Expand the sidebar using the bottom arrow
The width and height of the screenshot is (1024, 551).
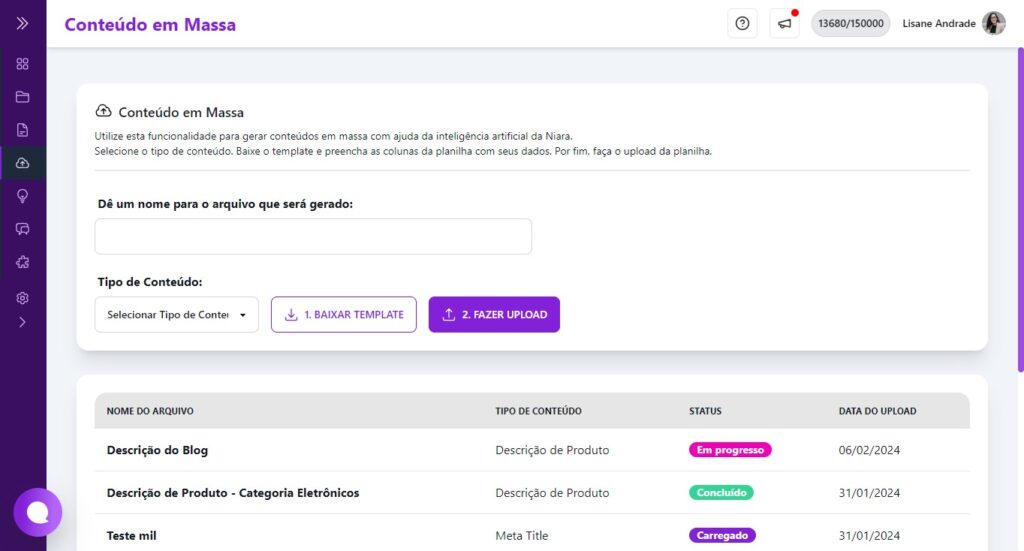click(x=22, y=322)
